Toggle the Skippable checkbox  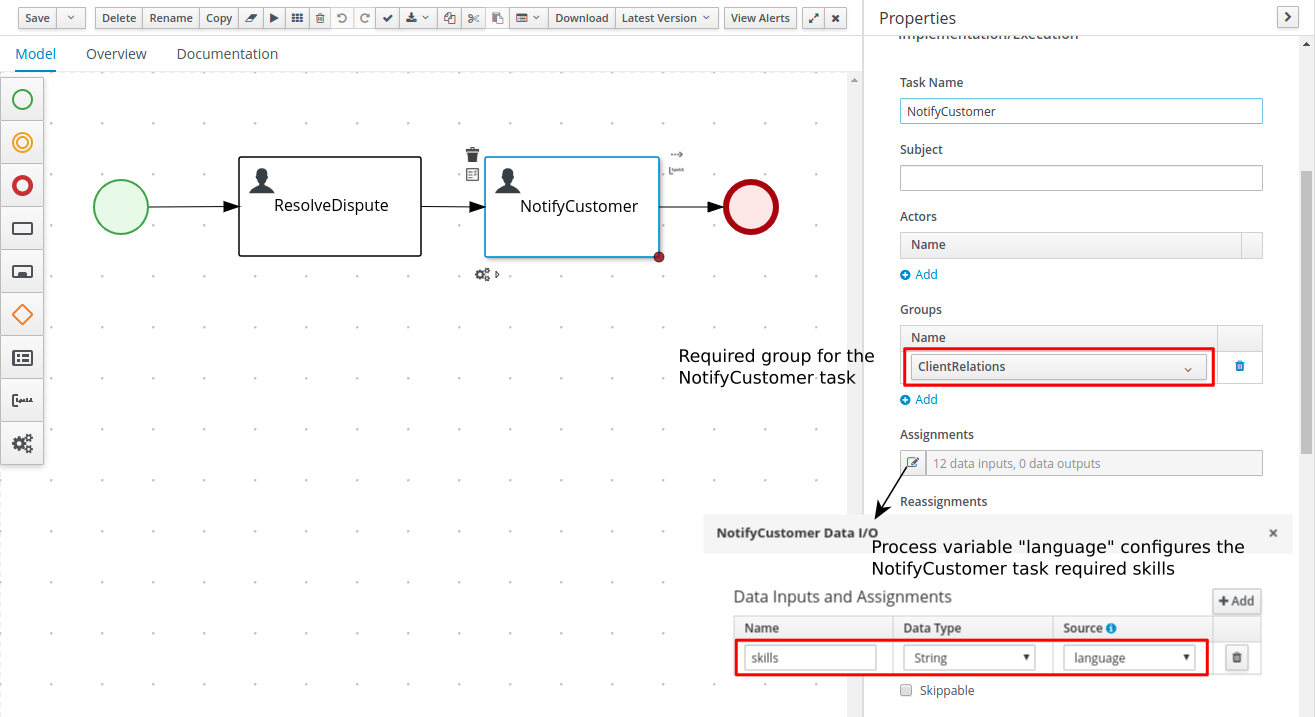point(906,690)
